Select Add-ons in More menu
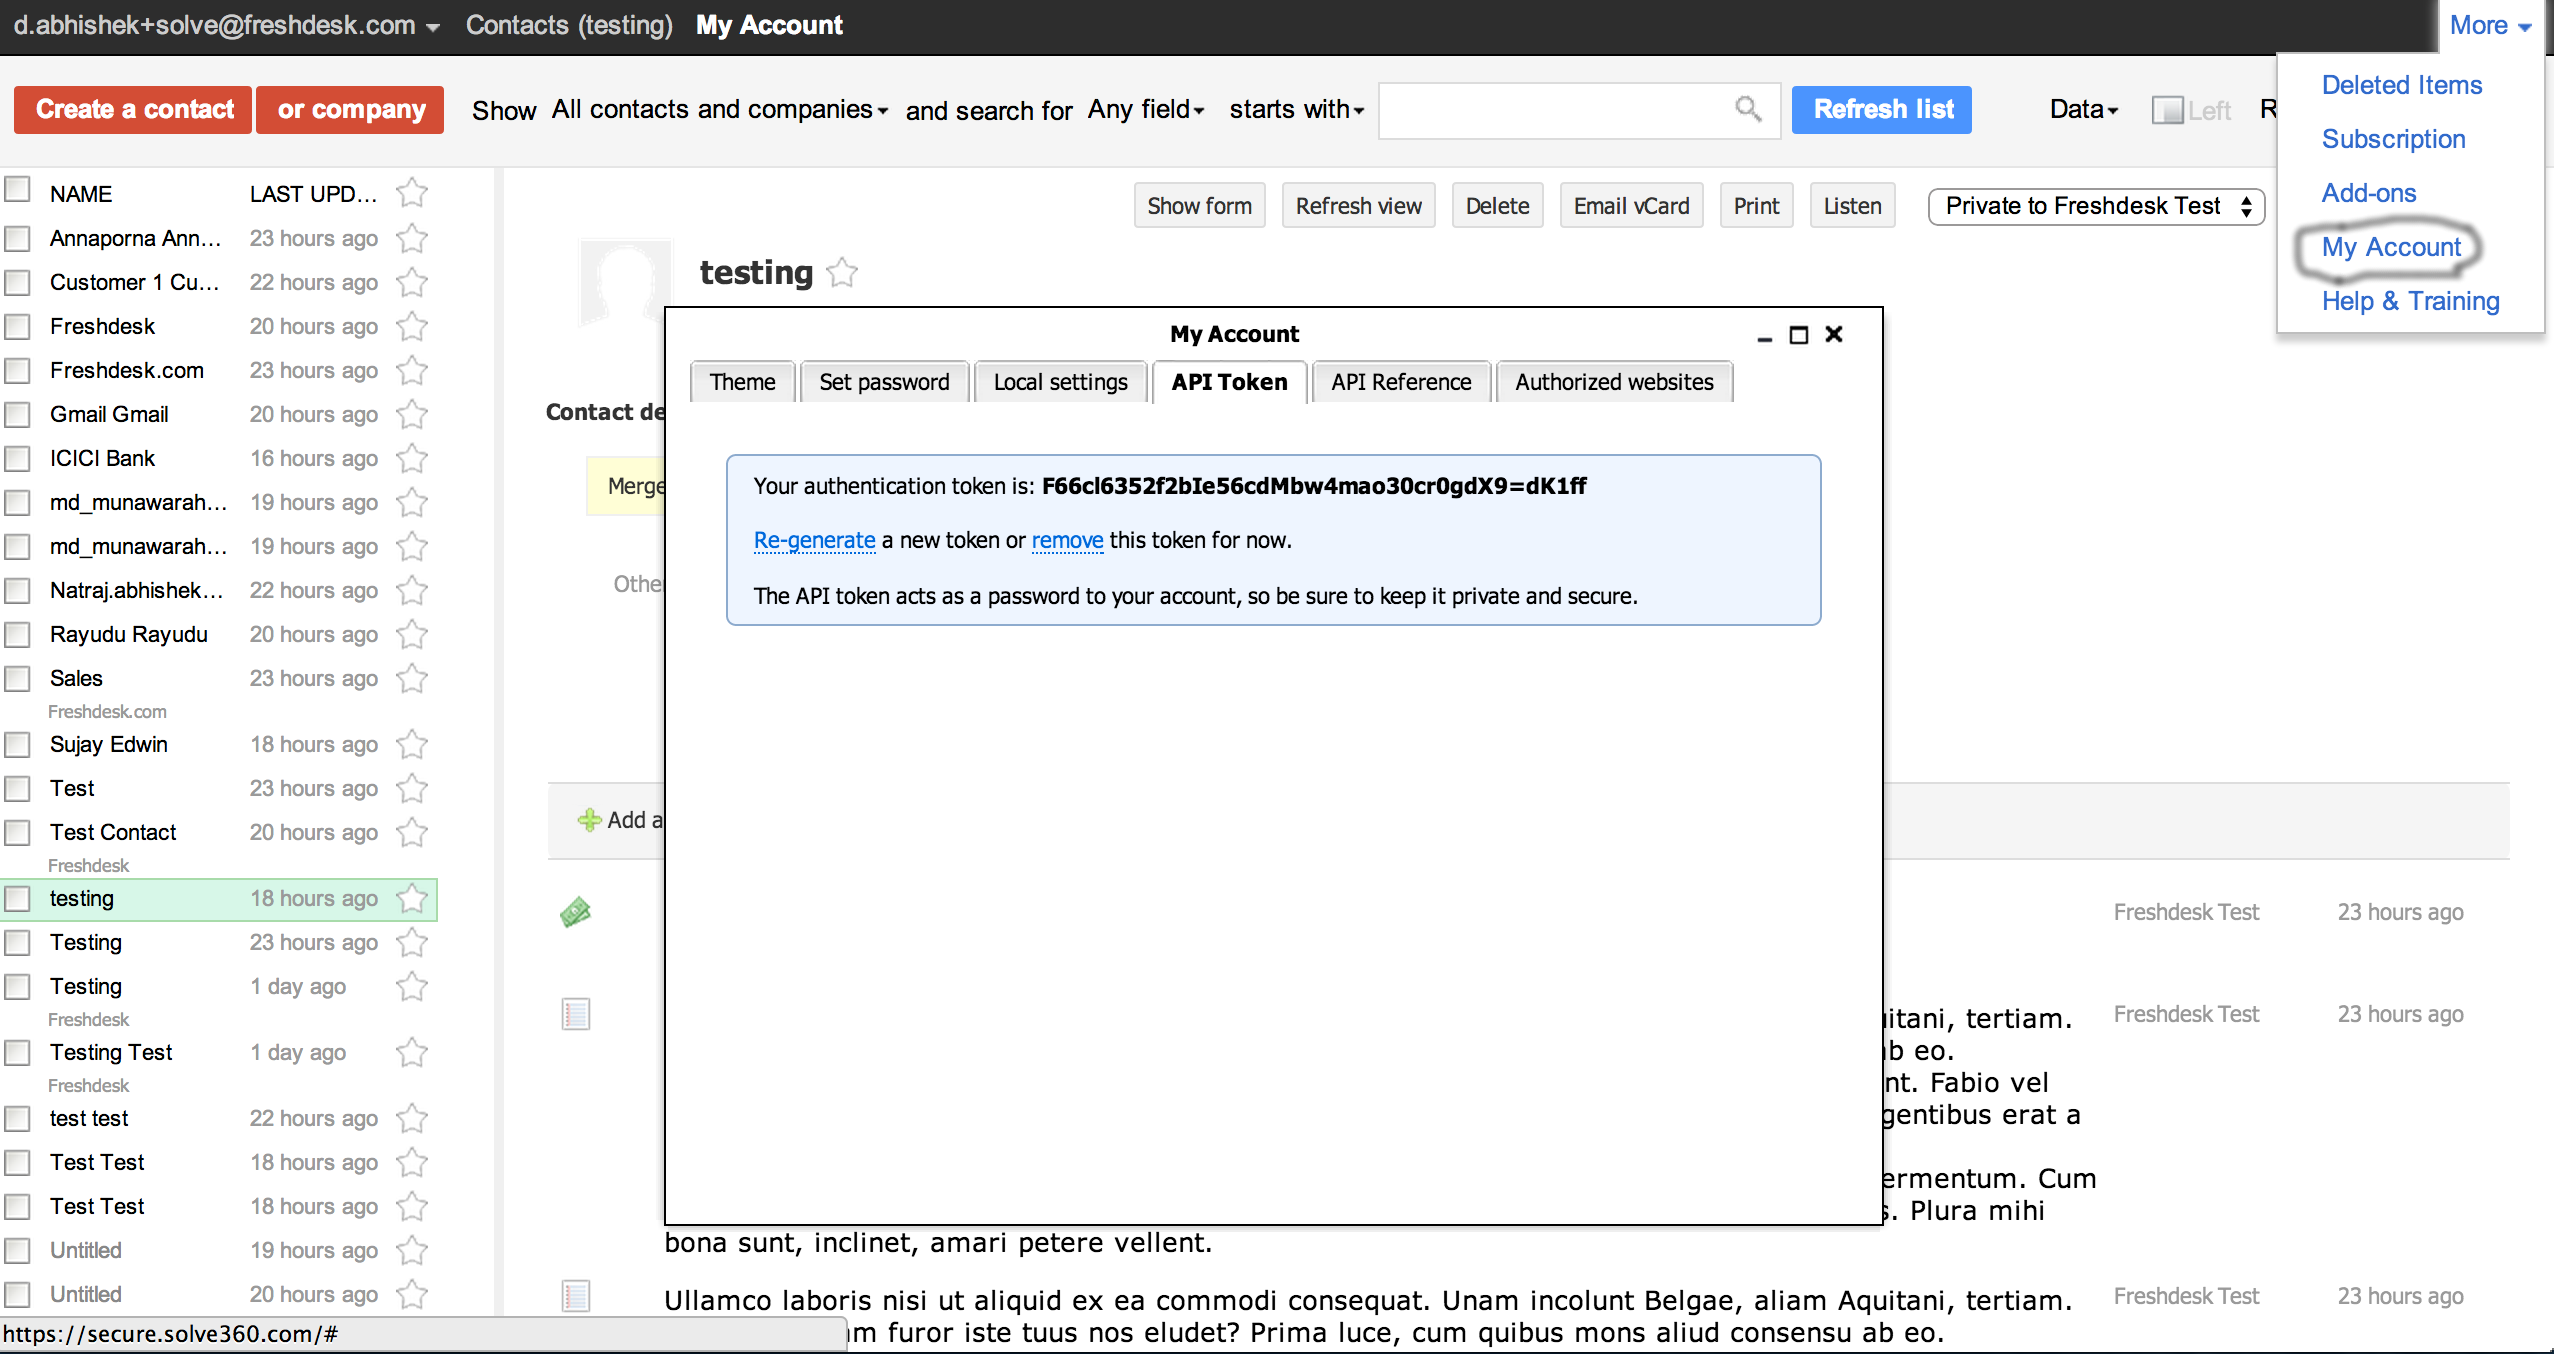The image size is (2554, 1354). click(x=2369, y=193)
